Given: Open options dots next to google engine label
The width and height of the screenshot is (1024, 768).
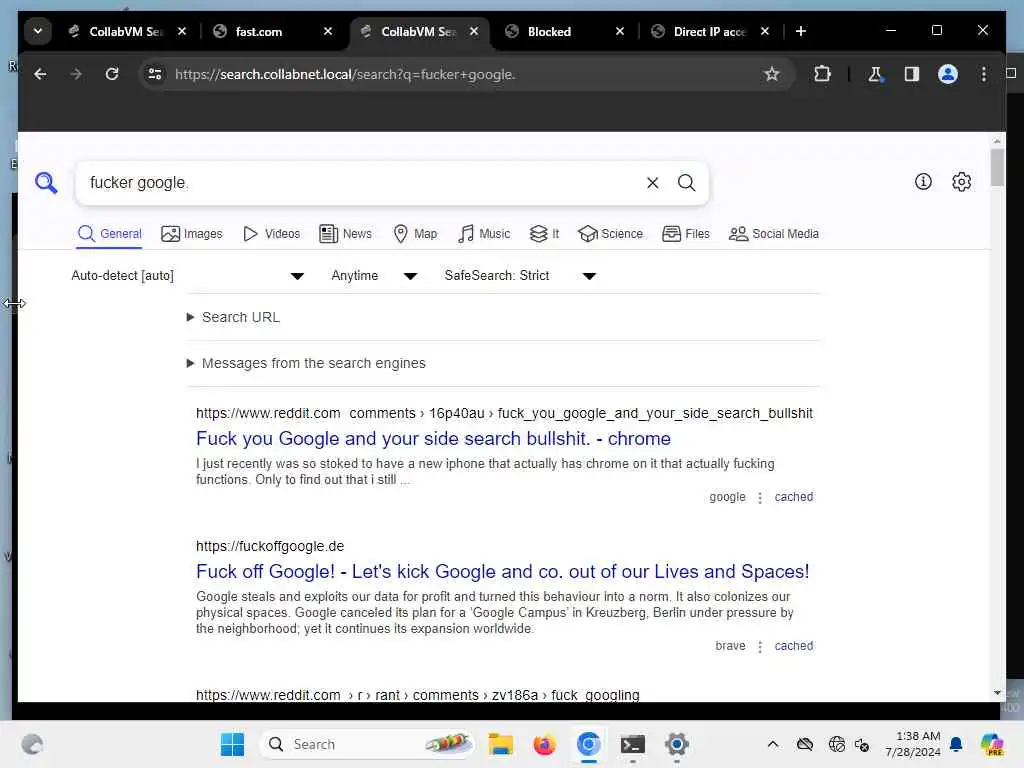Looking at the screenshot, I should 760,498.
